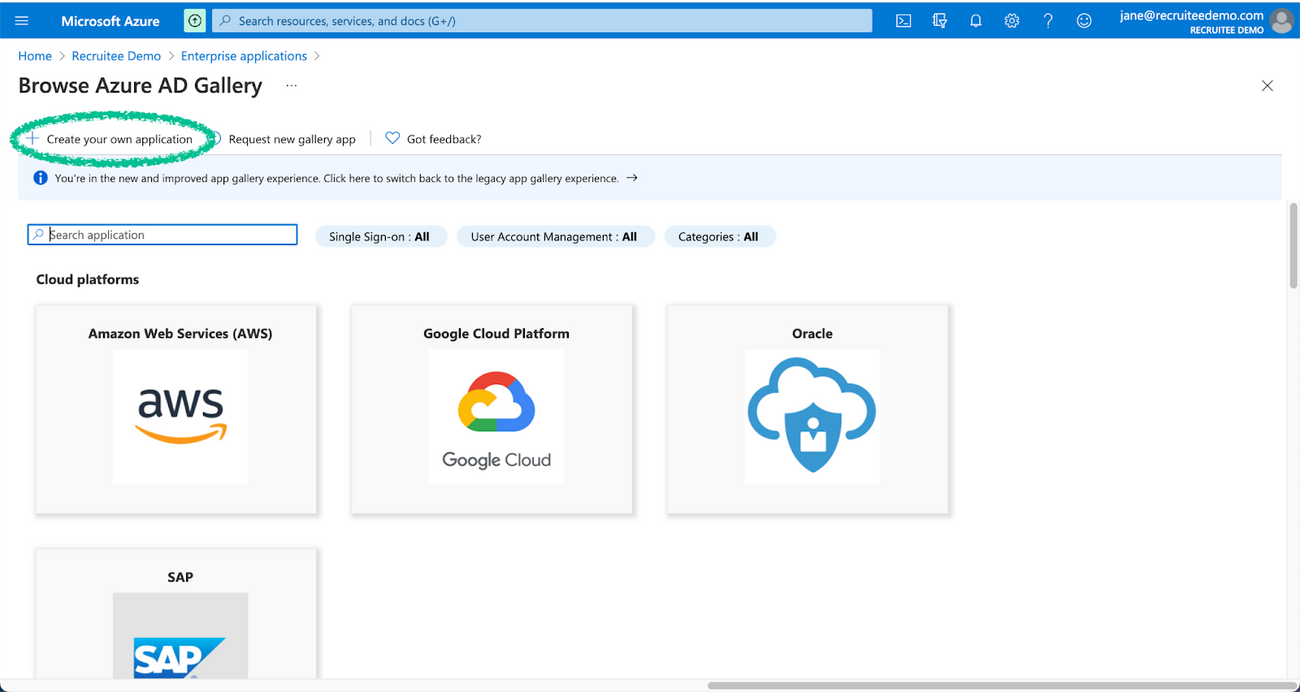This screenshot has width=1300, height=692.
Task: Focus the top search resources bar
Action: (542, 20)
